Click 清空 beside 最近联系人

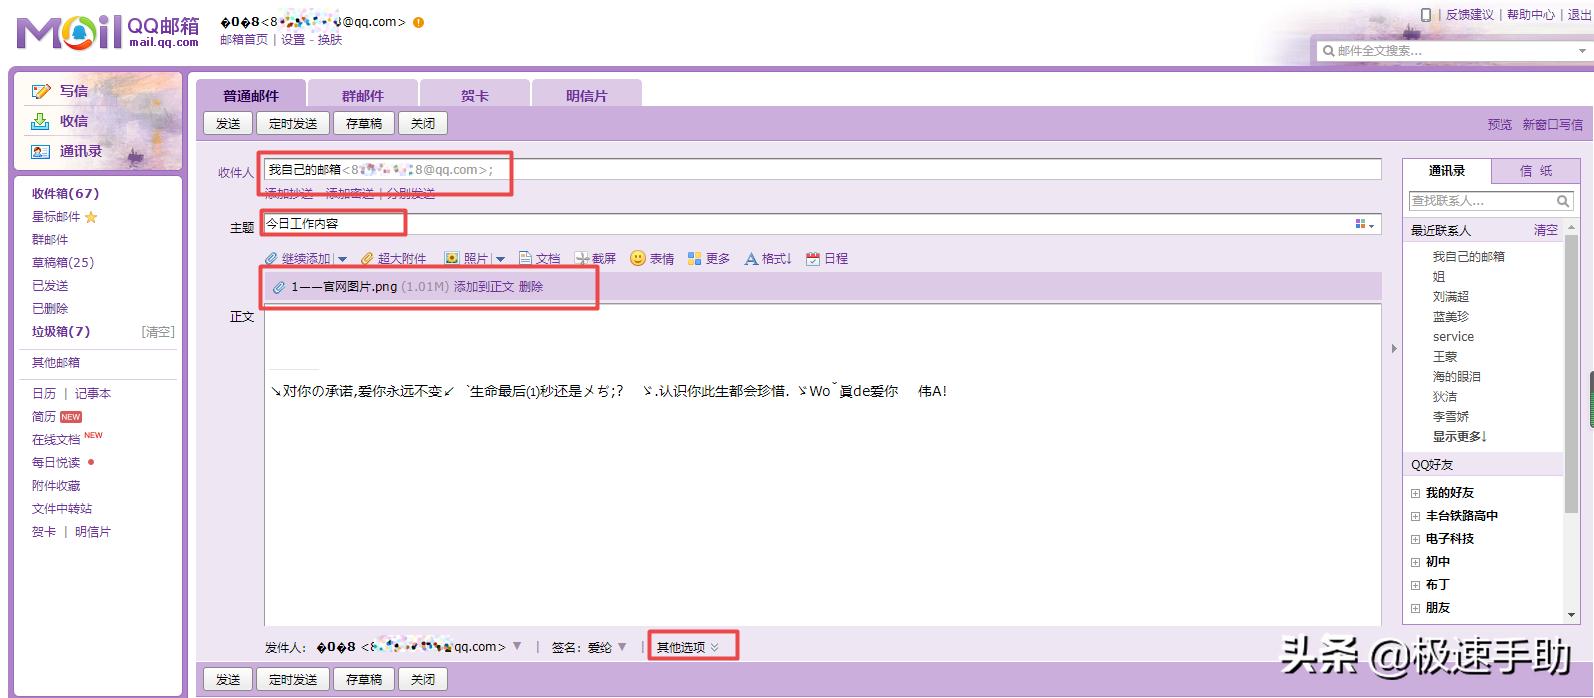1546,230
